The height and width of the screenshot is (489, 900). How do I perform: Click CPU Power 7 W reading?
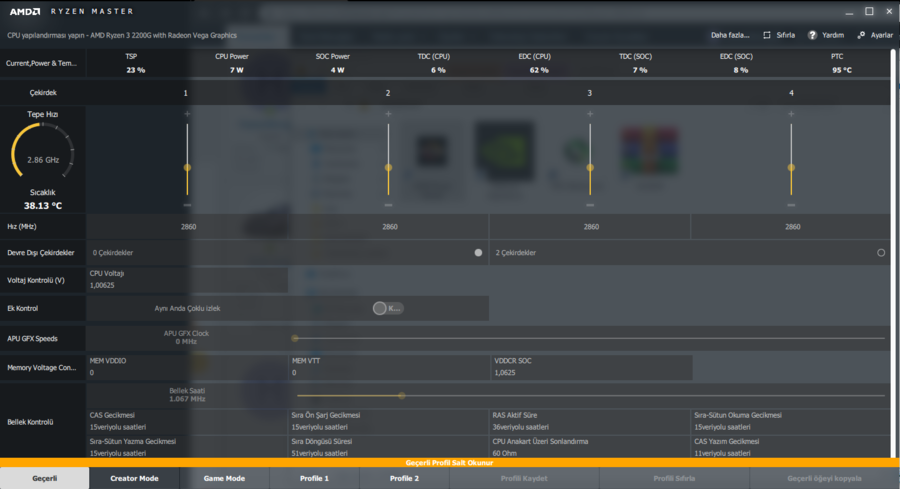[x=232, y=63]
